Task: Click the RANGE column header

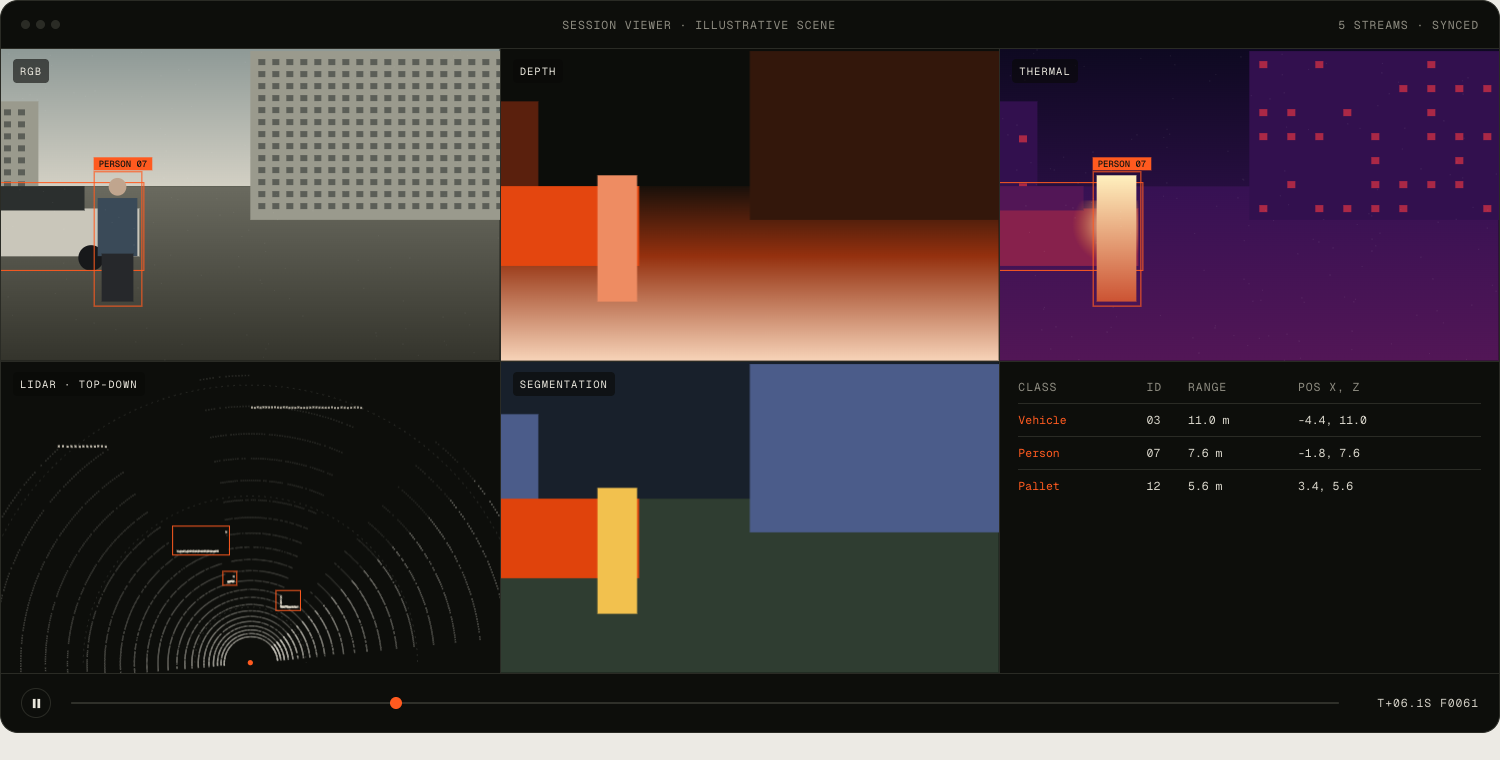Action: (x=1207, y=388)
